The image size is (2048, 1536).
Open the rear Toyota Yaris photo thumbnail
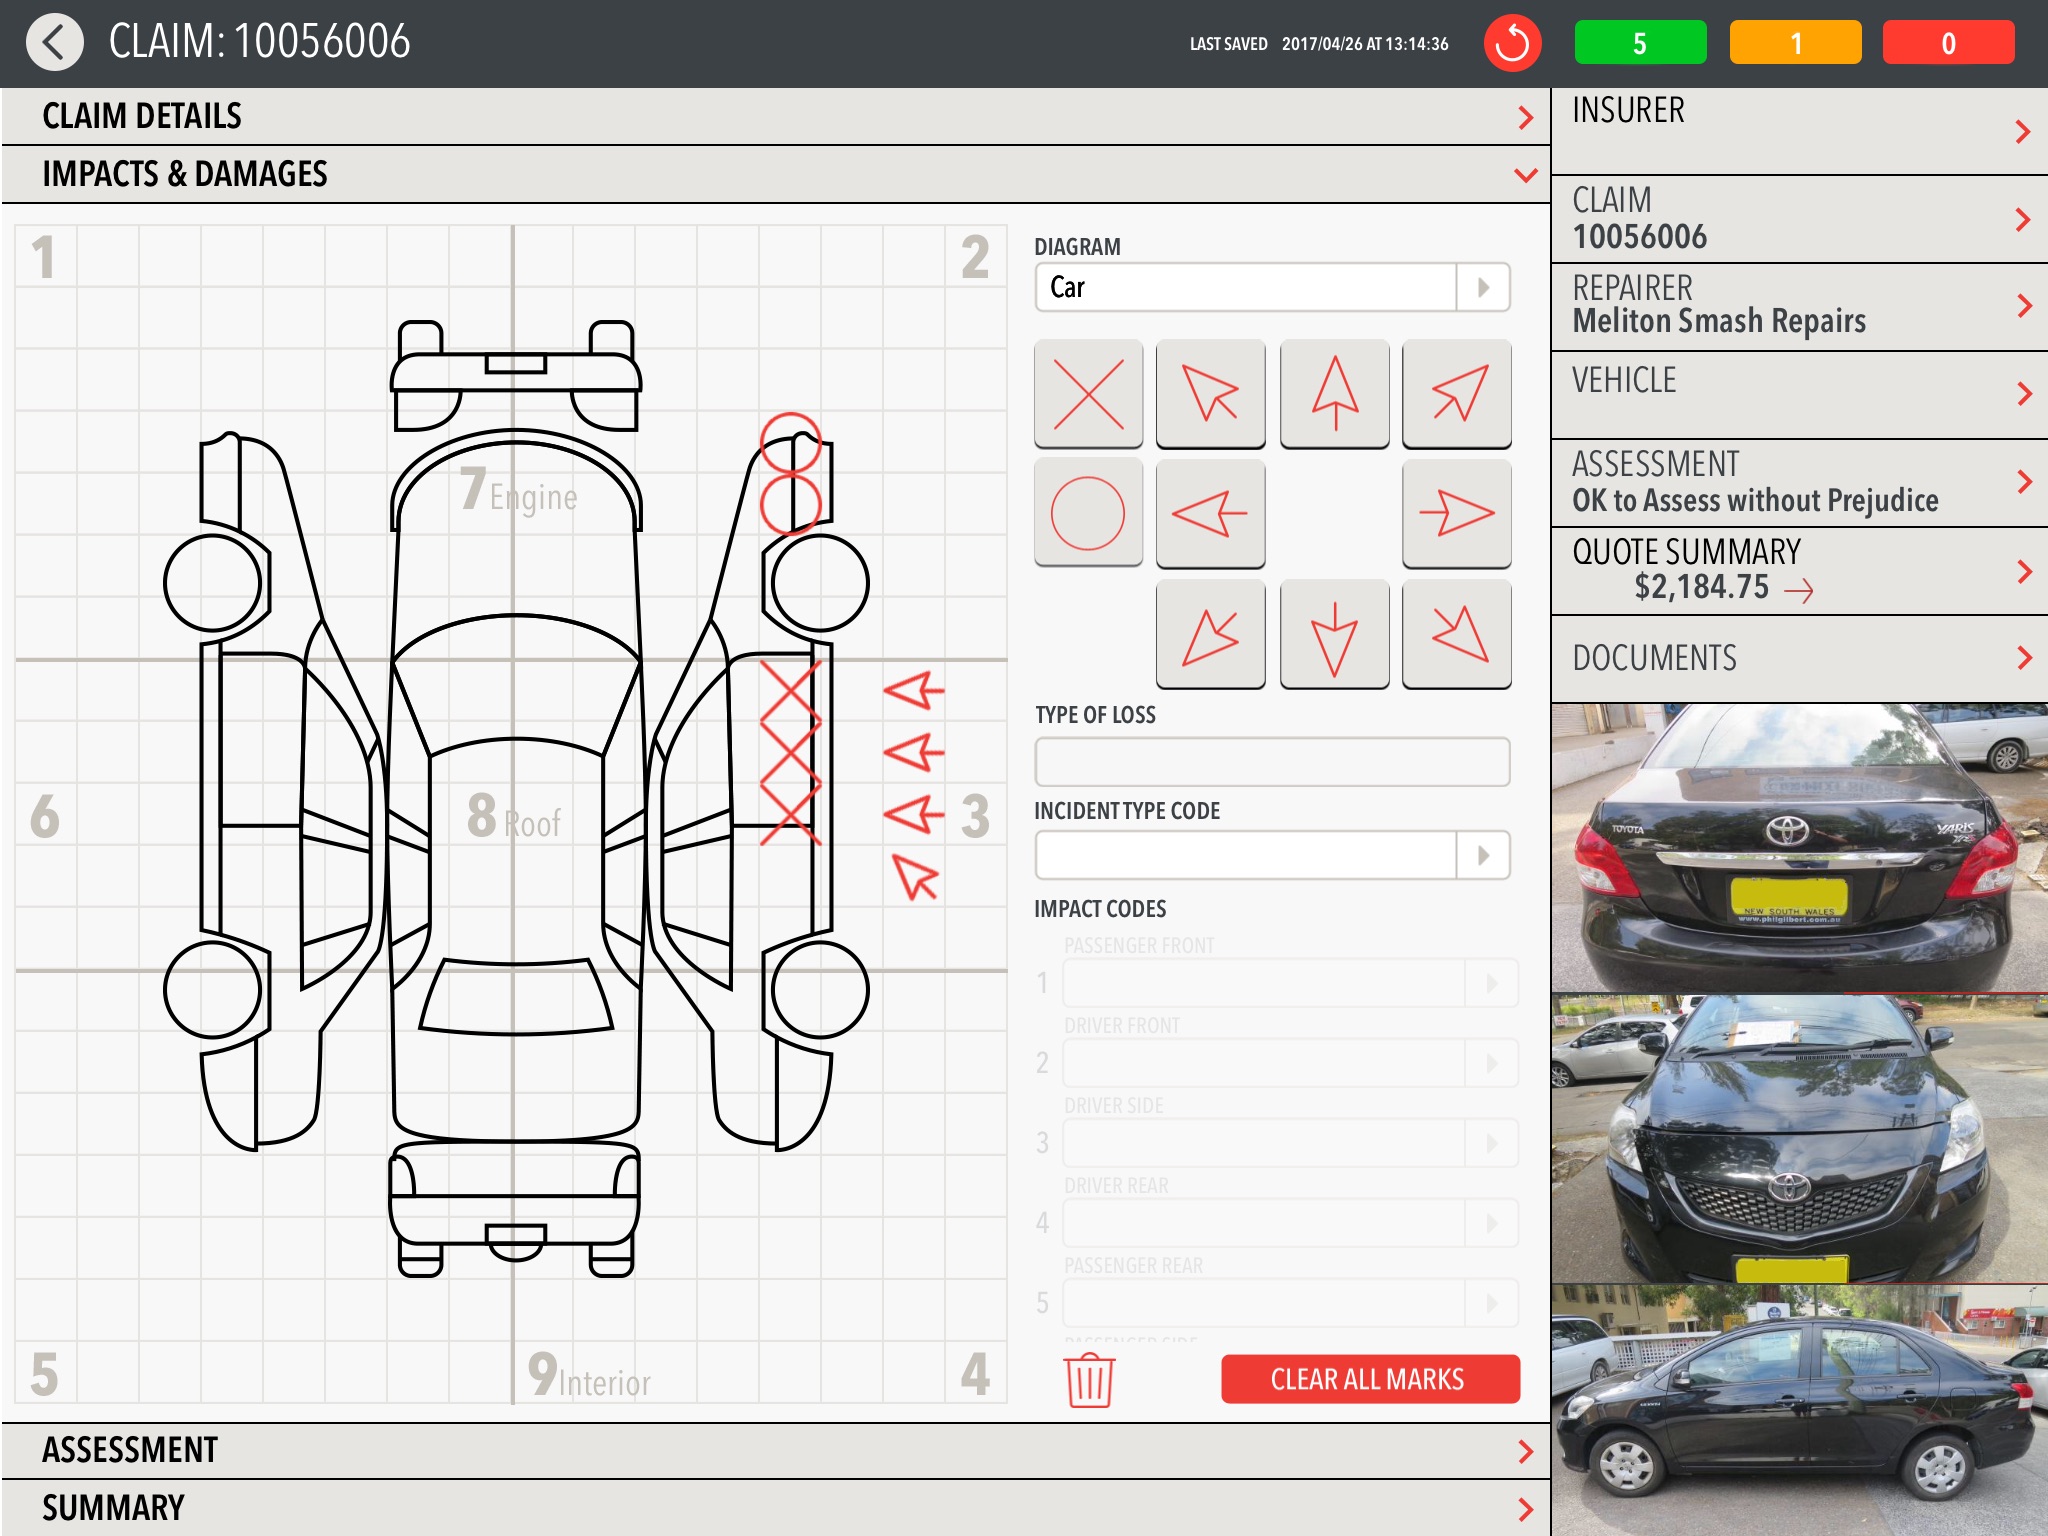(x=1798, y=848)
